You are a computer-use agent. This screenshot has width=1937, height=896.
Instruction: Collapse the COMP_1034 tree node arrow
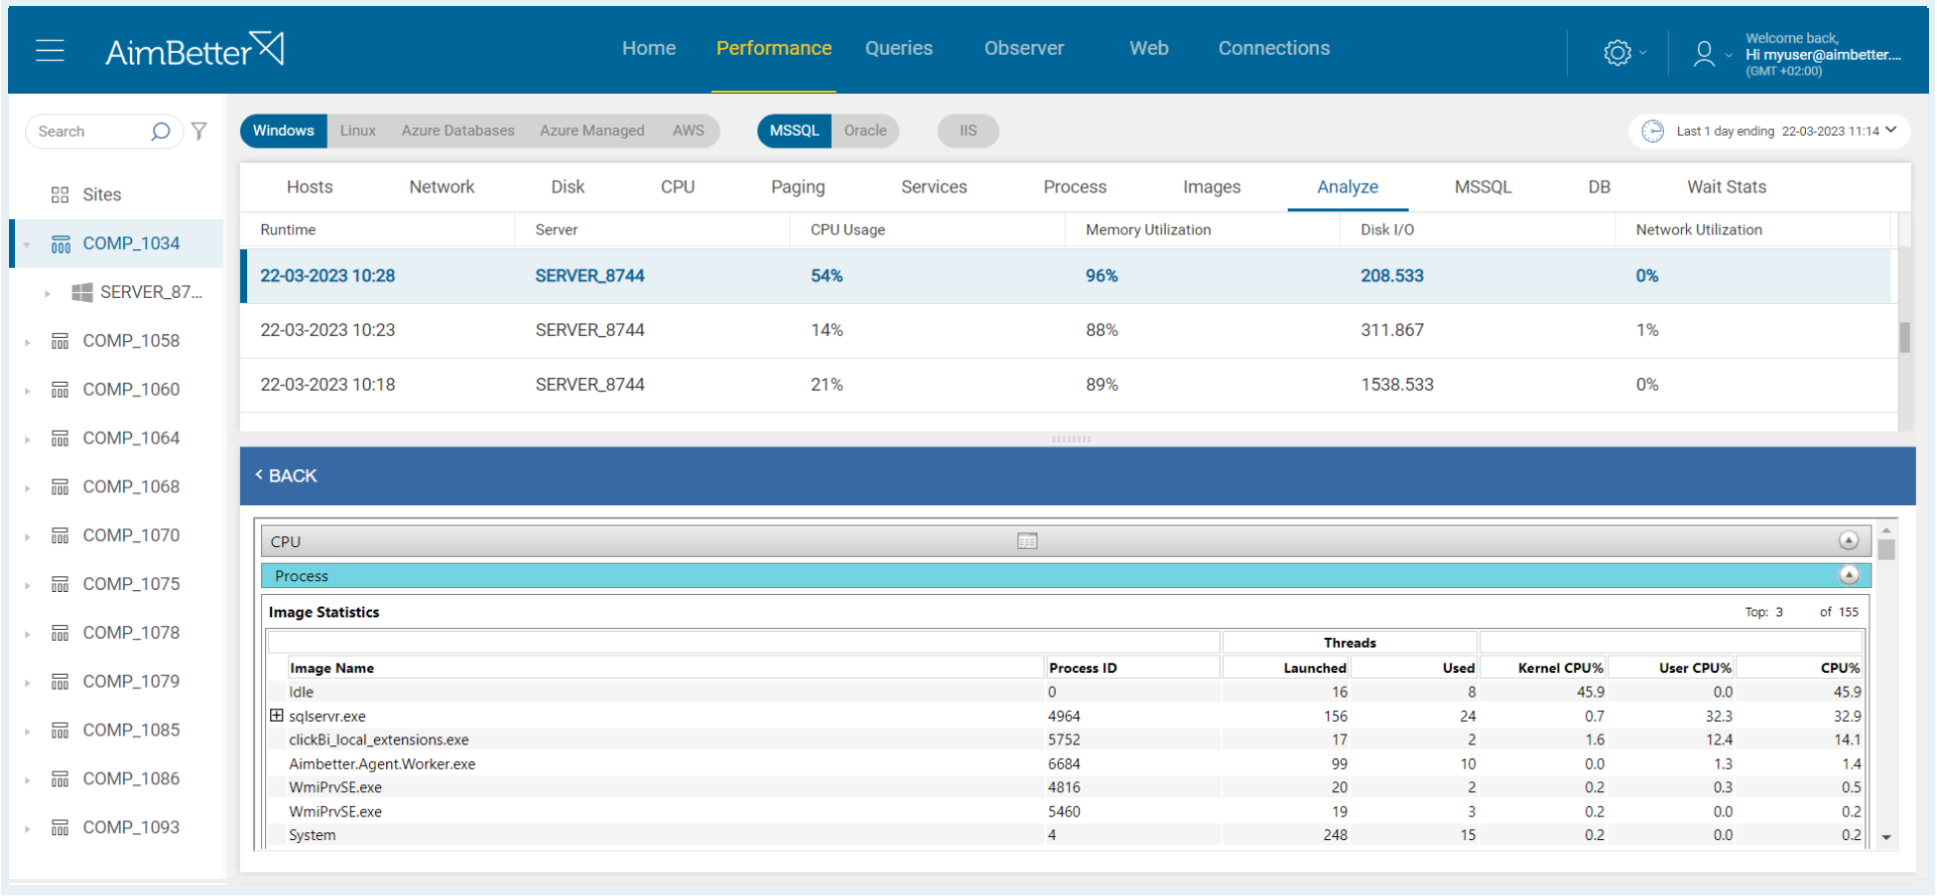tap(27, 244)
